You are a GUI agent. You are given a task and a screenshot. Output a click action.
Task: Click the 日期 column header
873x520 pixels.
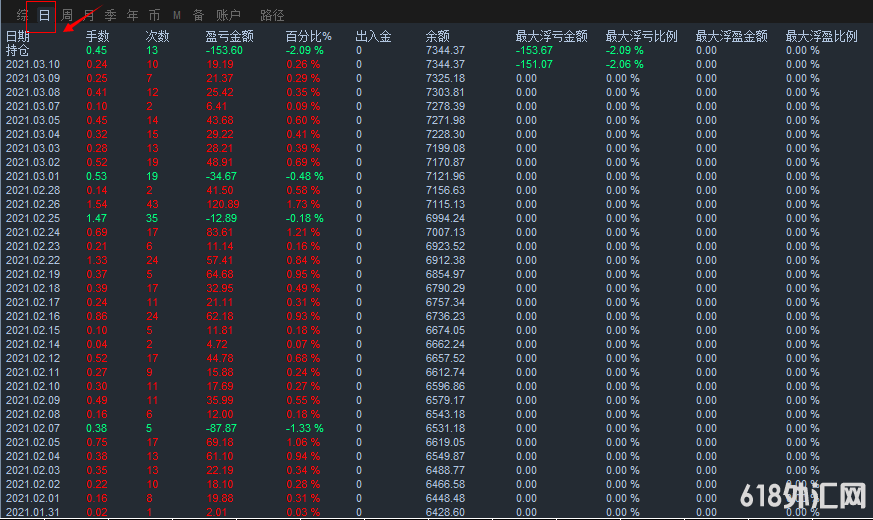click(x=18, y=36)
